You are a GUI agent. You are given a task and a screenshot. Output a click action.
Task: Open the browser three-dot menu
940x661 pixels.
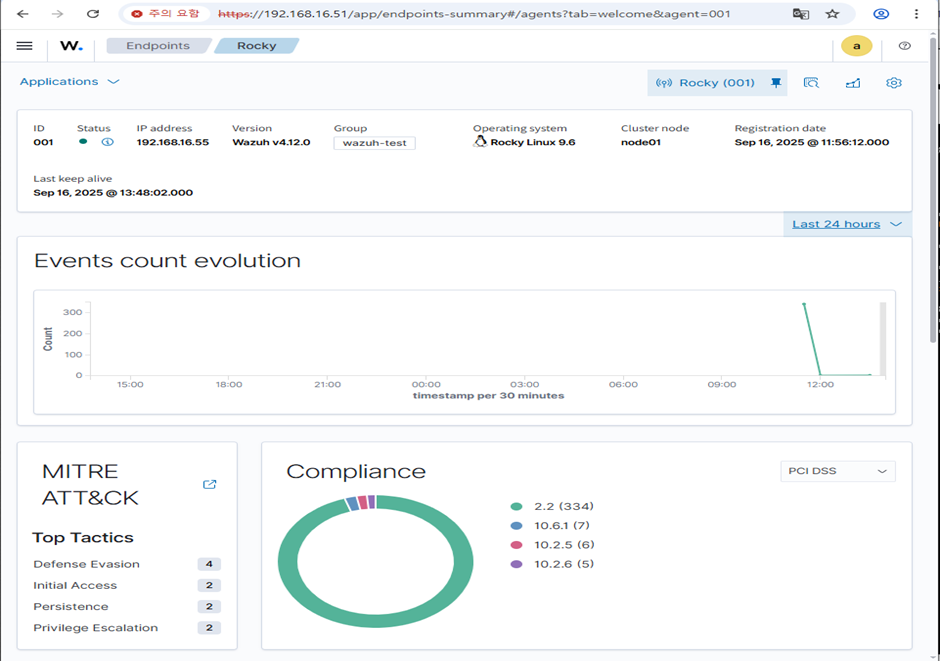916,14
